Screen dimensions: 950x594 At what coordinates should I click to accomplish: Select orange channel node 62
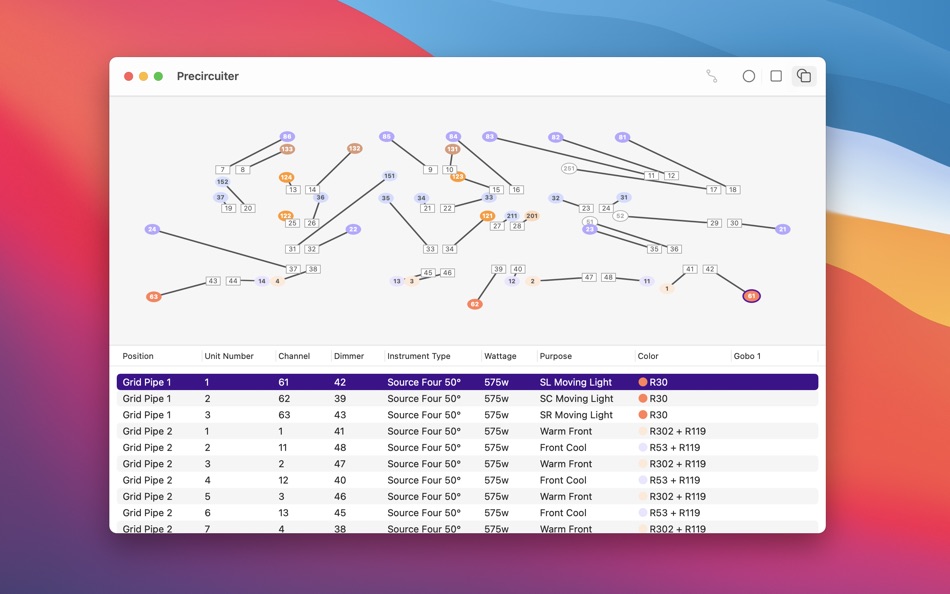[x=474, y=304]
